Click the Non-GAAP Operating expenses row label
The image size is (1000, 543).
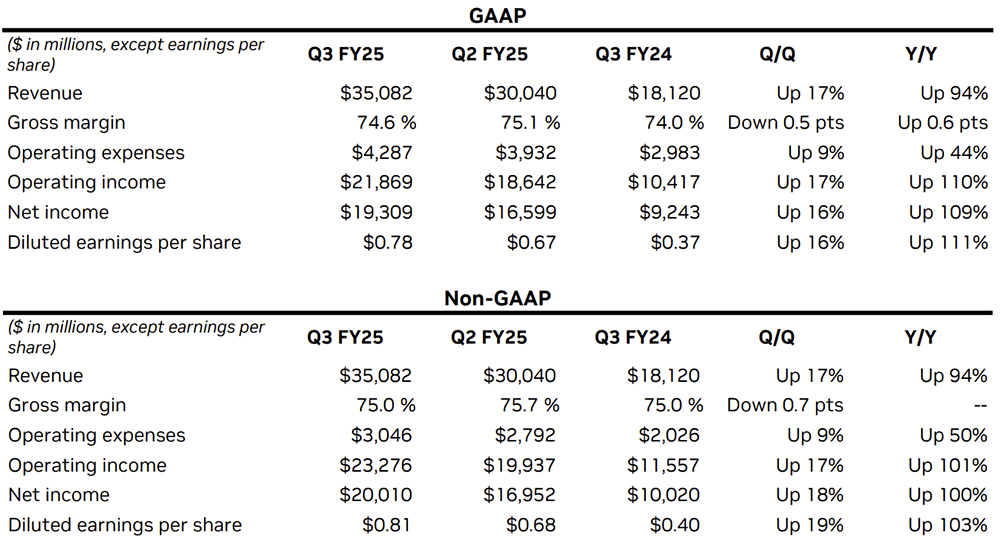[x=97, y=436]
